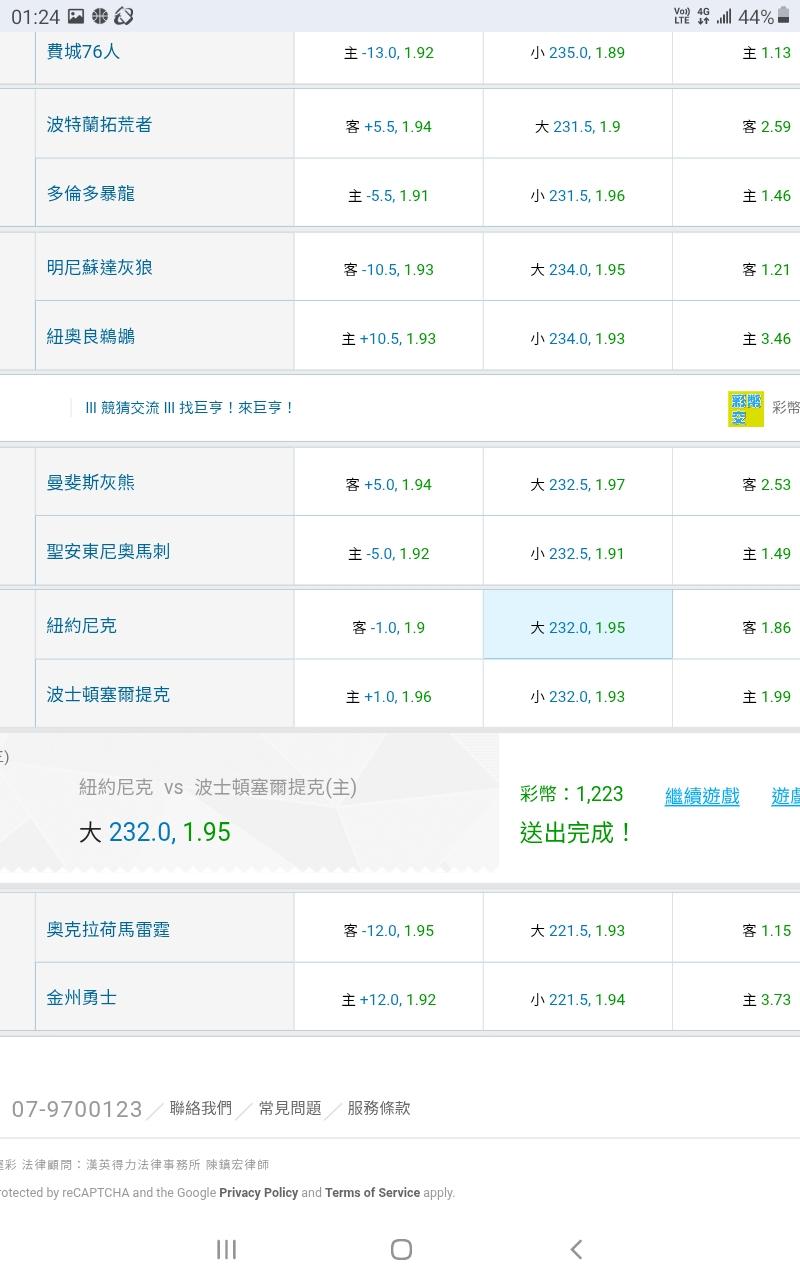Open the 服務條款 terms of service link
Image resolution: width=800 pixels, height=1280 pixels.
pos(379,1108)
